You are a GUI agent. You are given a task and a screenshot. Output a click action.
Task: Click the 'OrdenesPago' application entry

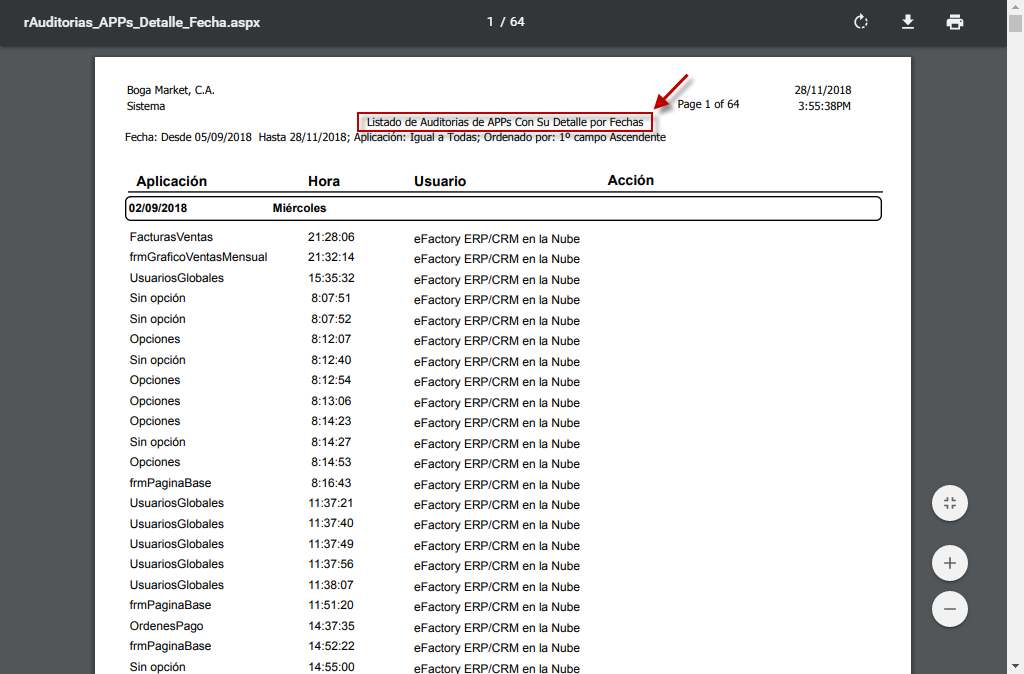[x=166, y=626]
